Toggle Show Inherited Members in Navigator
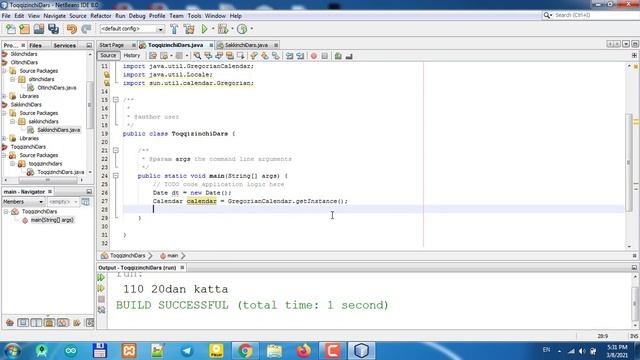Screen dimensions: 640x360 (10, 323)
